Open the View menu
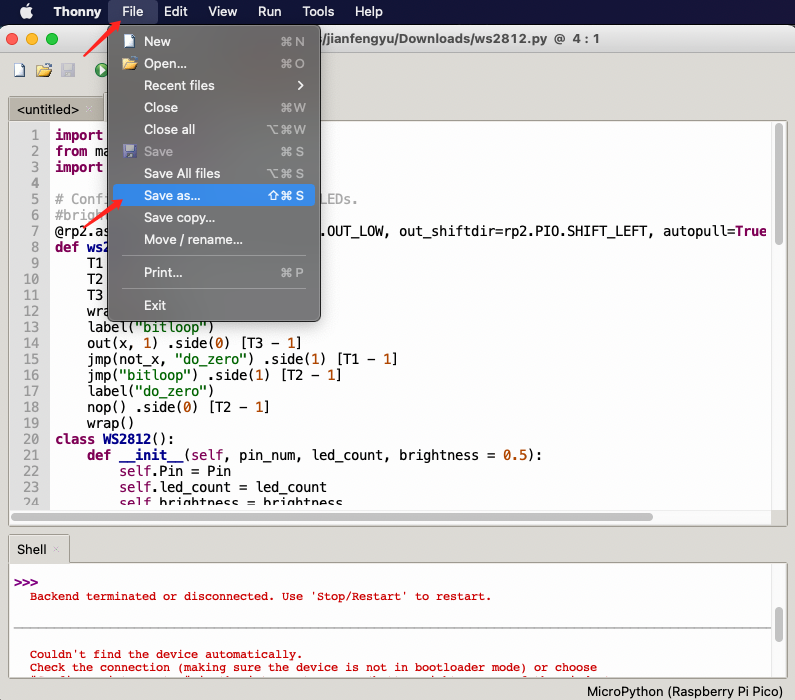 coord(223,11)
